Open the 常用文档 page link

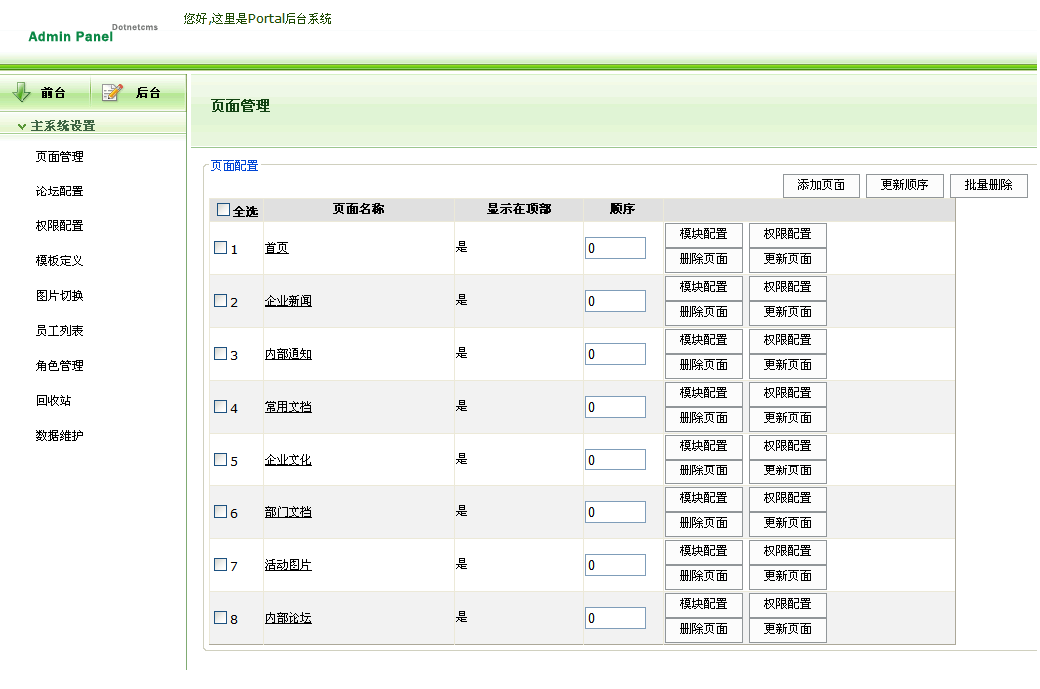(289, 407)
